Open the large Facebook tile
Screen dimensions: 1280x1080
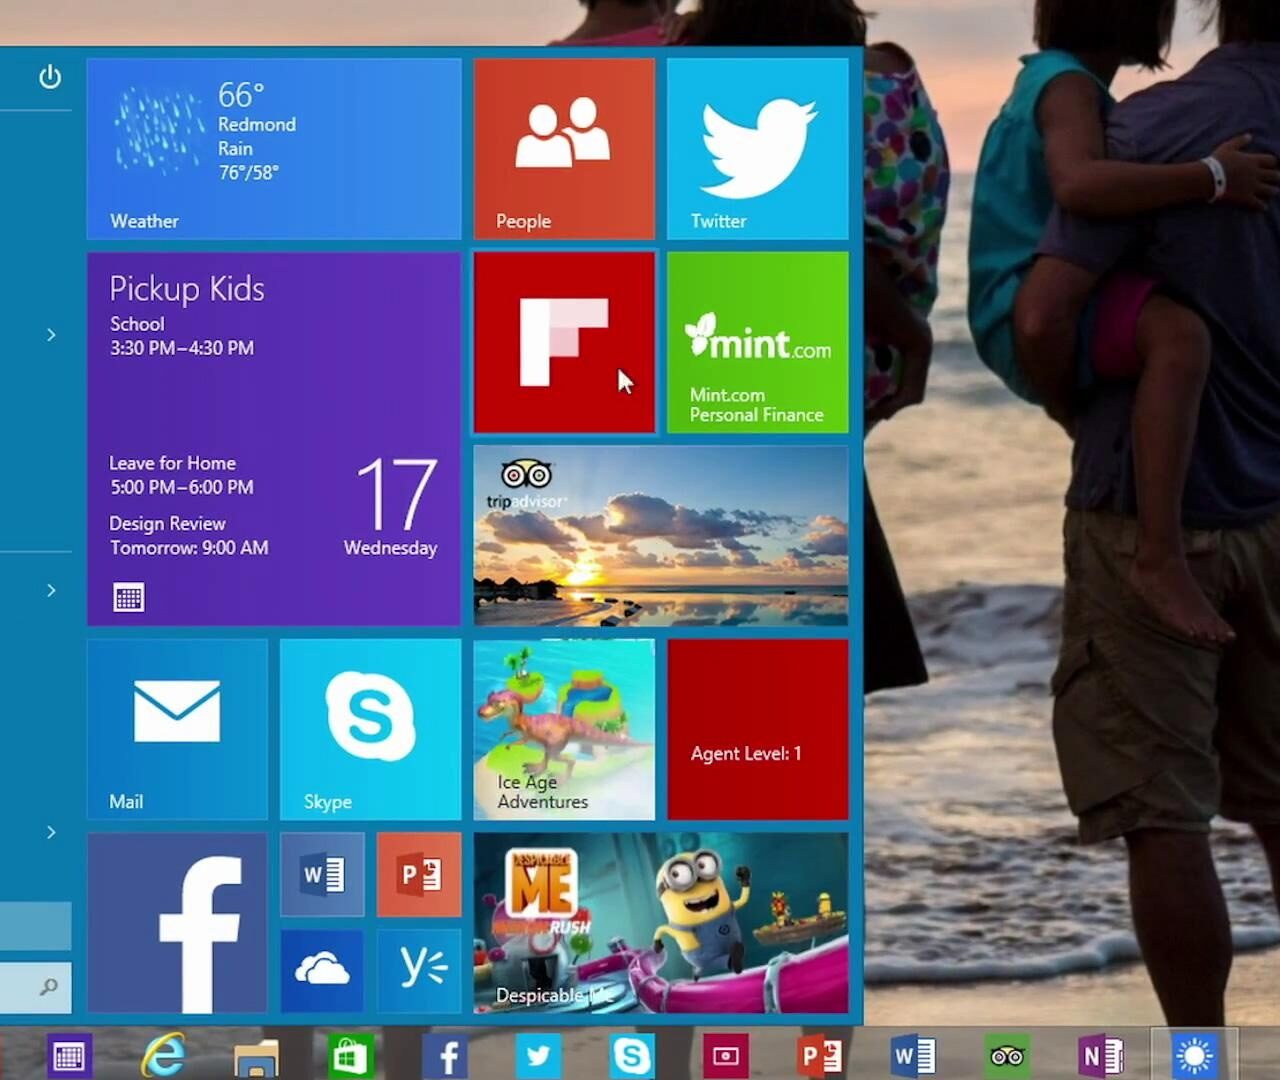click(177, 923)
